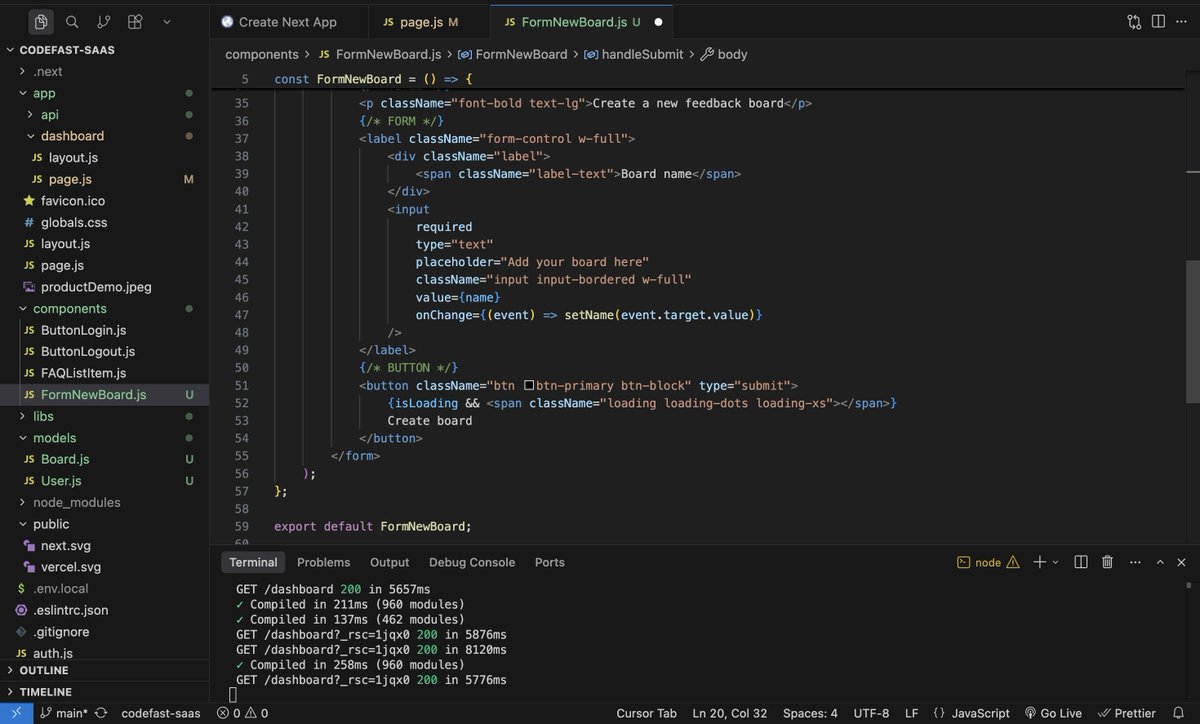Open .env.local in the explorer
Viewport: 1200px width, 724px height.
click(x=104, y=588)
